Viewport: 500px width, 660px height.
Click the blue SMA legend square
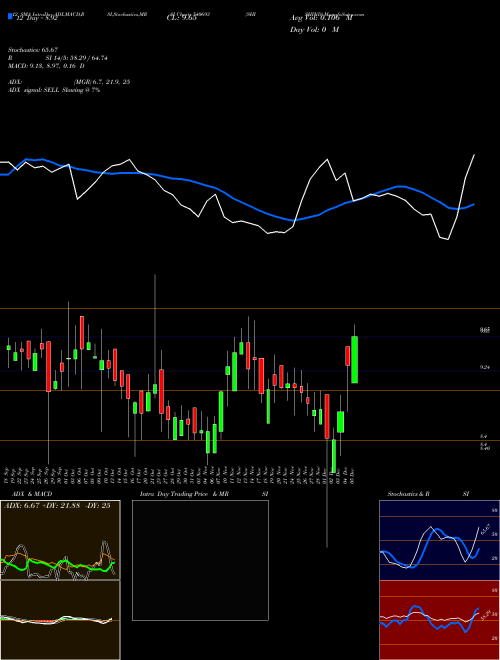point(10,16)
